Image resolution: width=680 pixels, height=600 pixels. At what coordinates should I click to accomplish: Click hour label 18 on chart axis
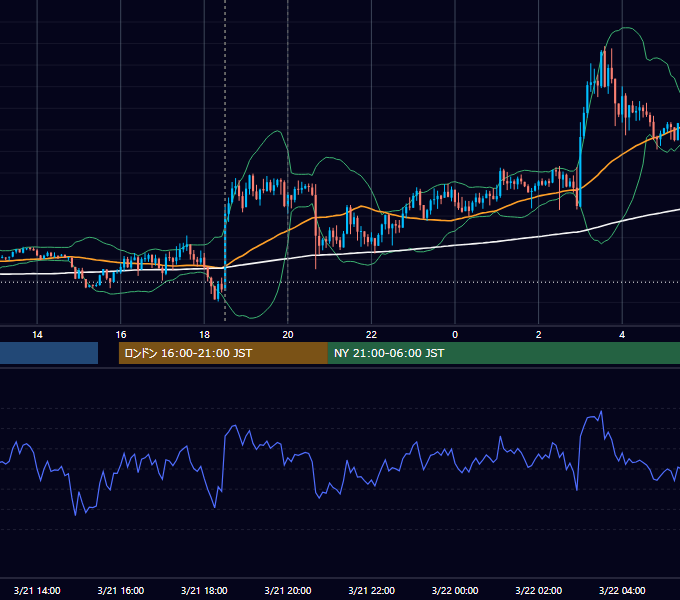[x=204, y=335]
